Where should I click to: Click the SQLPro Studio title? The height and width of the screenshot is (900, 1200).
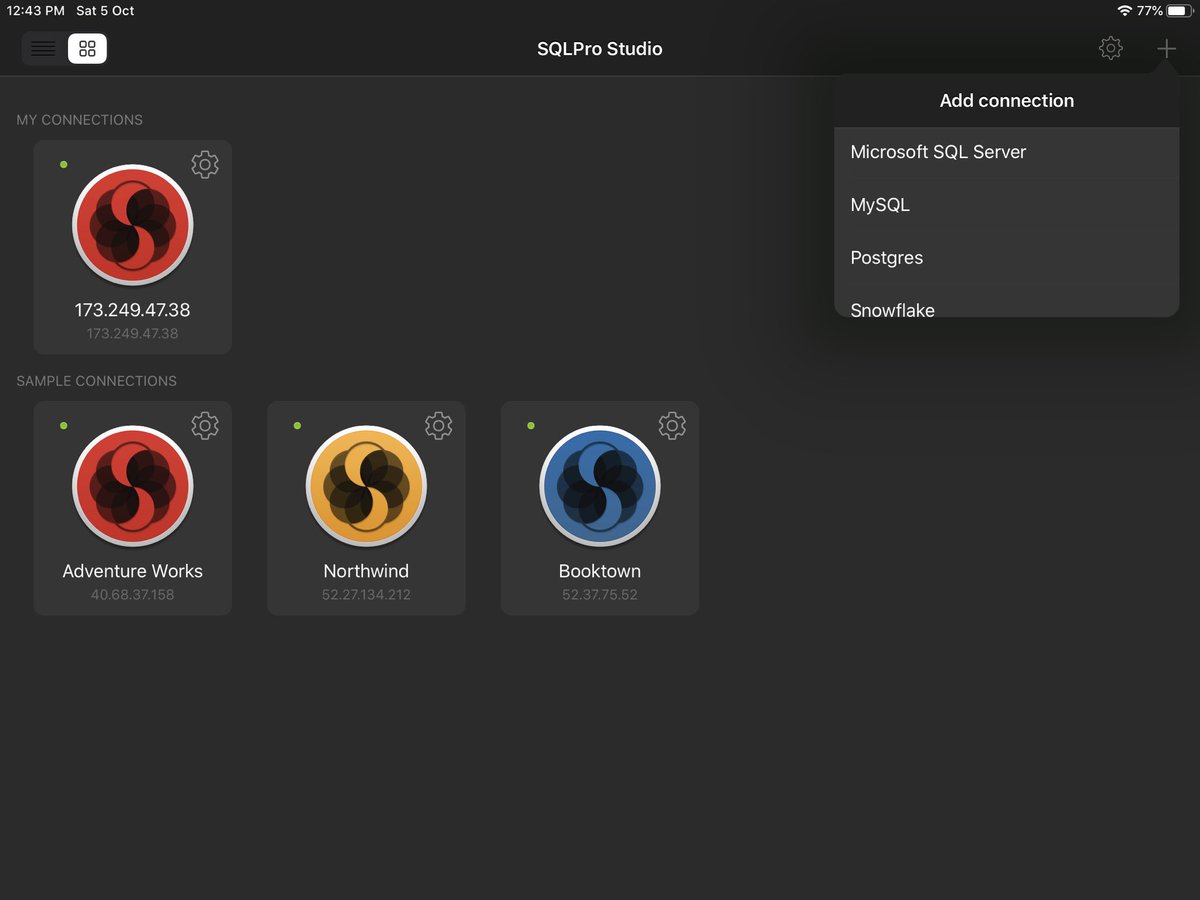(600, 49)
